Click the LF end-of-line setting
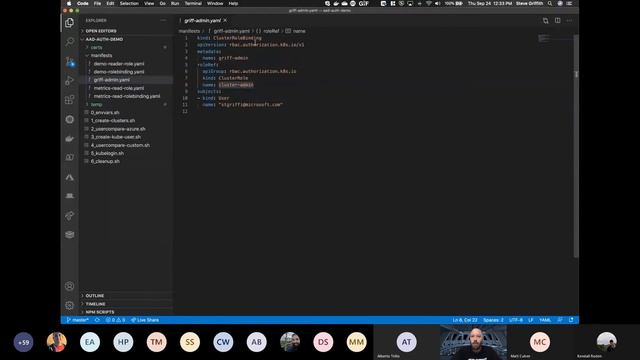This screenshot has height=360, width=640. pyautogui.click(x=531, y=320)
